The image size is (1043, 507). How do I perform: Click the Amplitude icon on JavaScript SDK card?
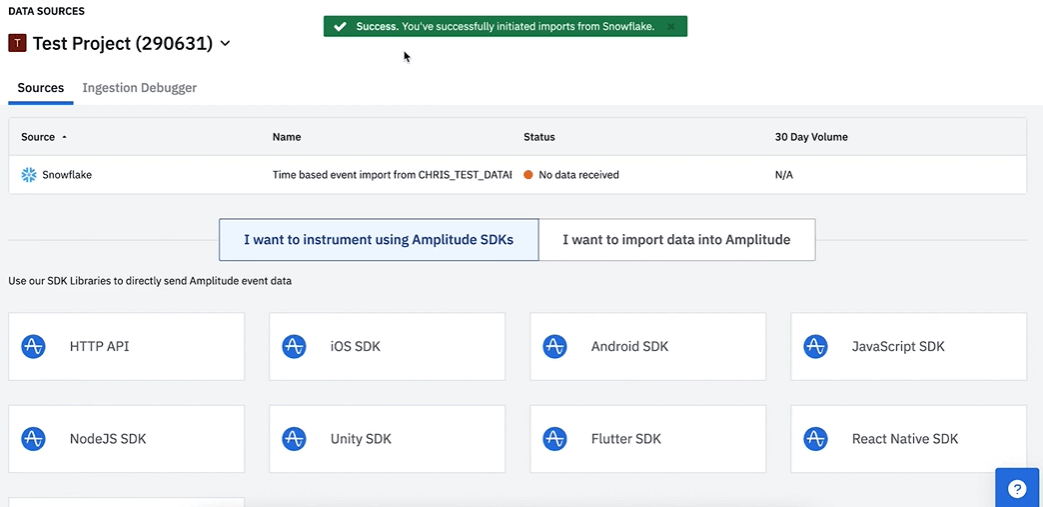click(816, 347)
